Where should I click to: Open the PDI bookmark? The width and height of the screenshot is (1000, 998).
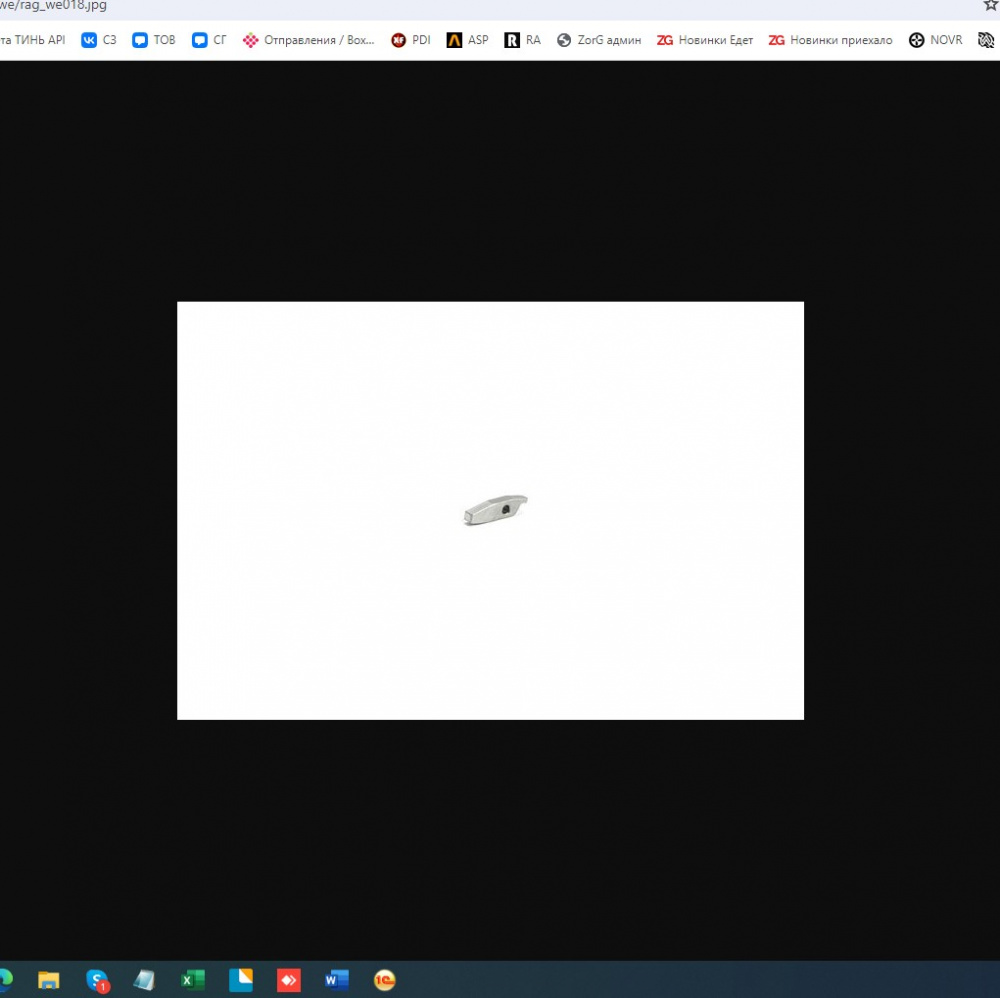pyautogui.click(x=411, y=40)
